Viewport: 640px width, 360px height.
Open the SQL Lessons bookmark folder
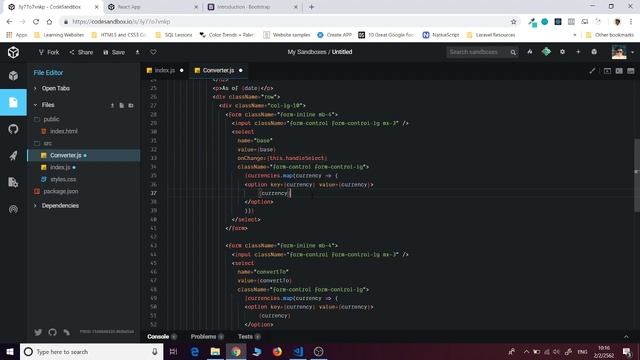[x=174, y=35]
